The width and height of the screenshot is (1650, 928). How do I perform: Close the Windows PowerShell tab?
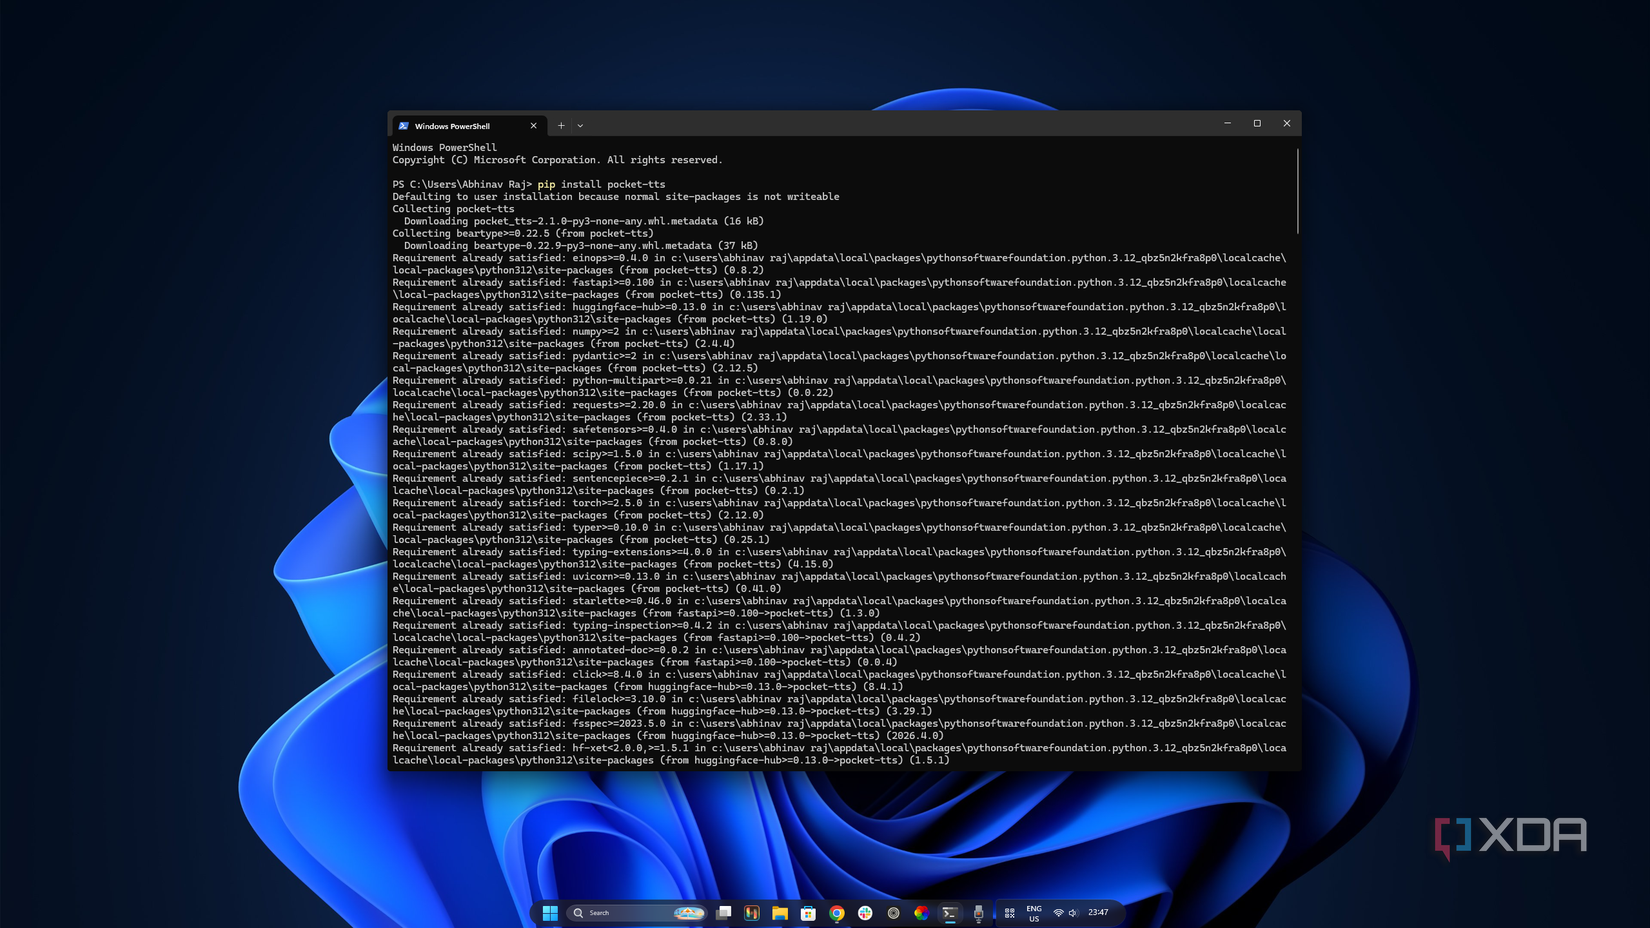pyautogui.click(x=533, y=126)
